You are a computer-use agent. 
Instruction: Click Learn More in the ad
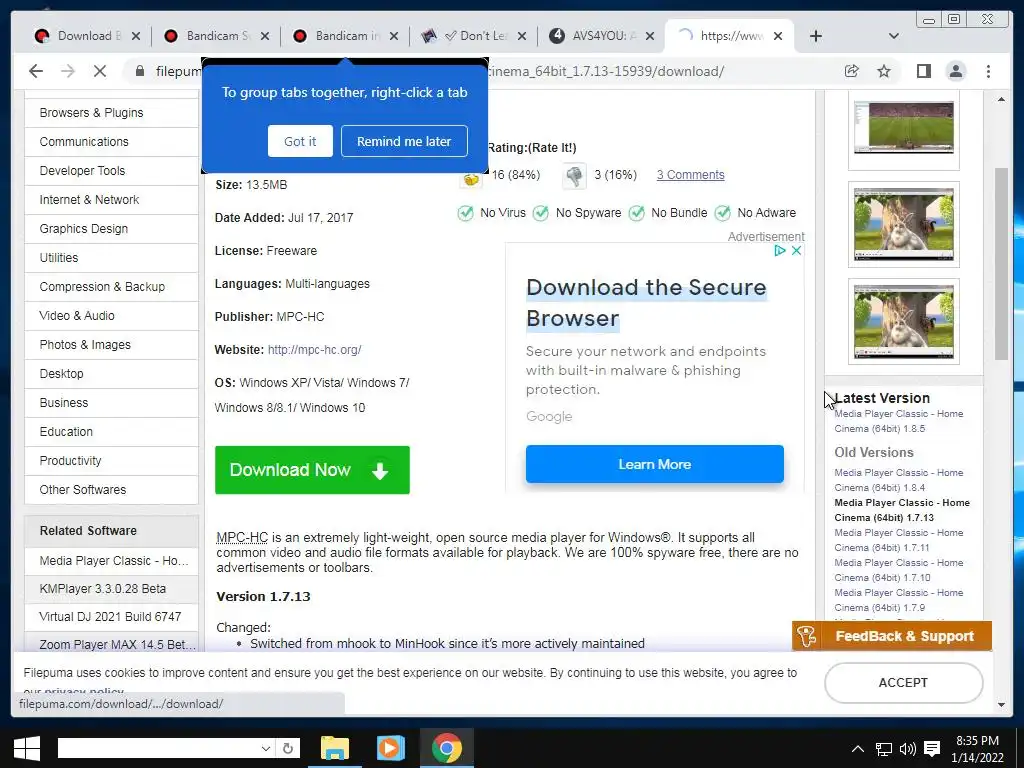coord(654,464)
